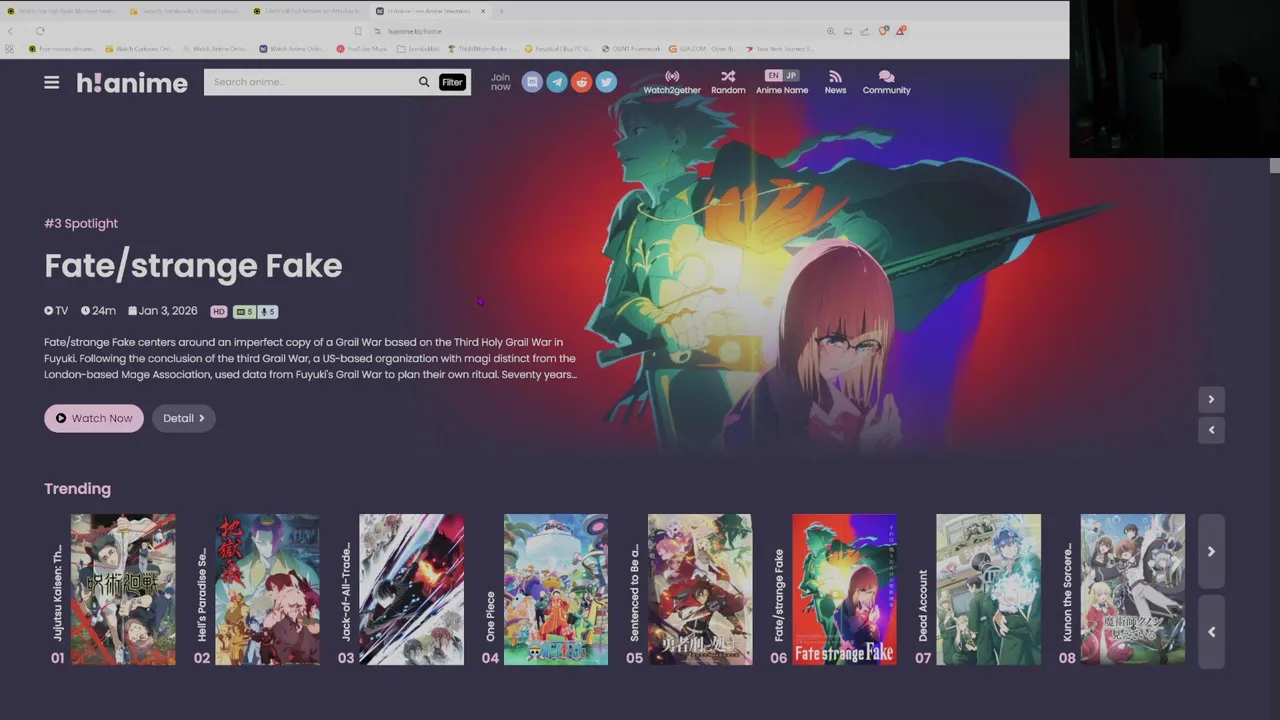Click the dub episode count badge
This screenshot has height=720, width=1280.
point(268,311)
